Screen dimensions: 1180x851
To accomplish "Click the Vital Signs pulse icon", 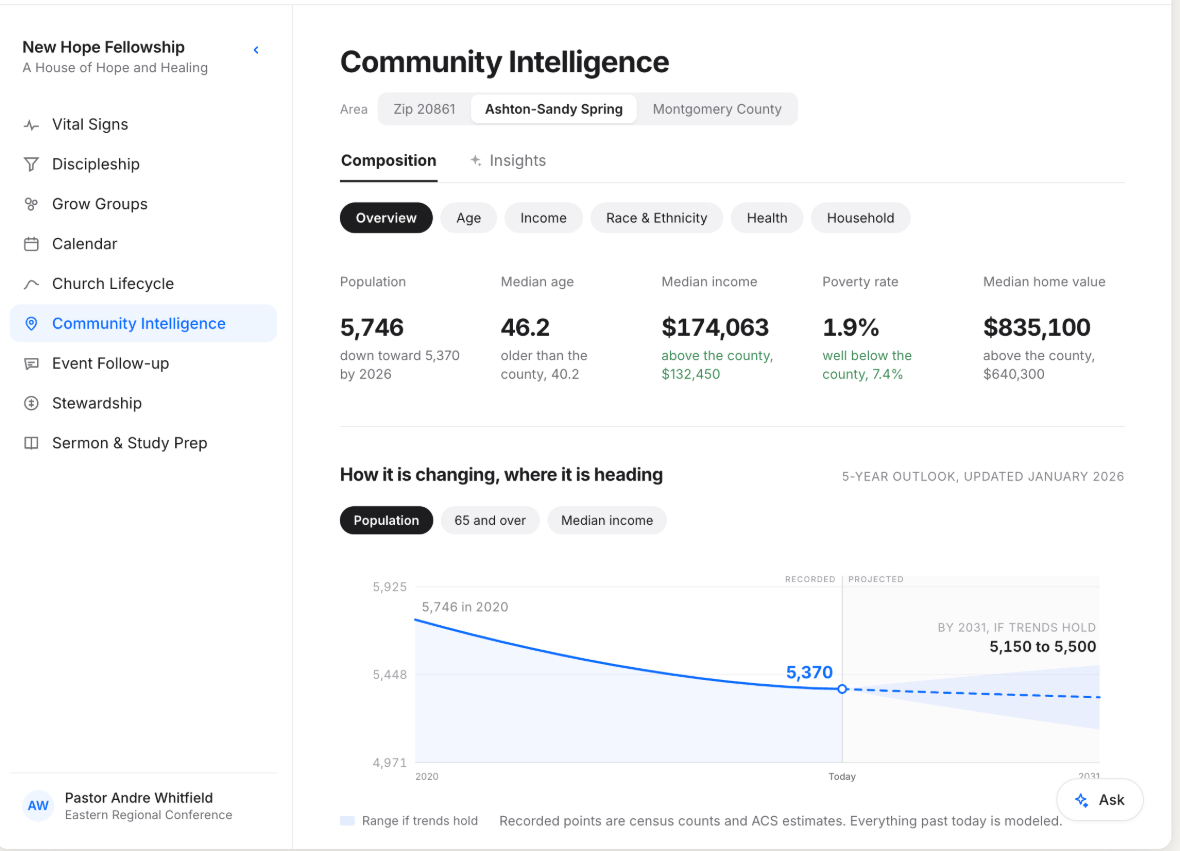I will point(31,125).
